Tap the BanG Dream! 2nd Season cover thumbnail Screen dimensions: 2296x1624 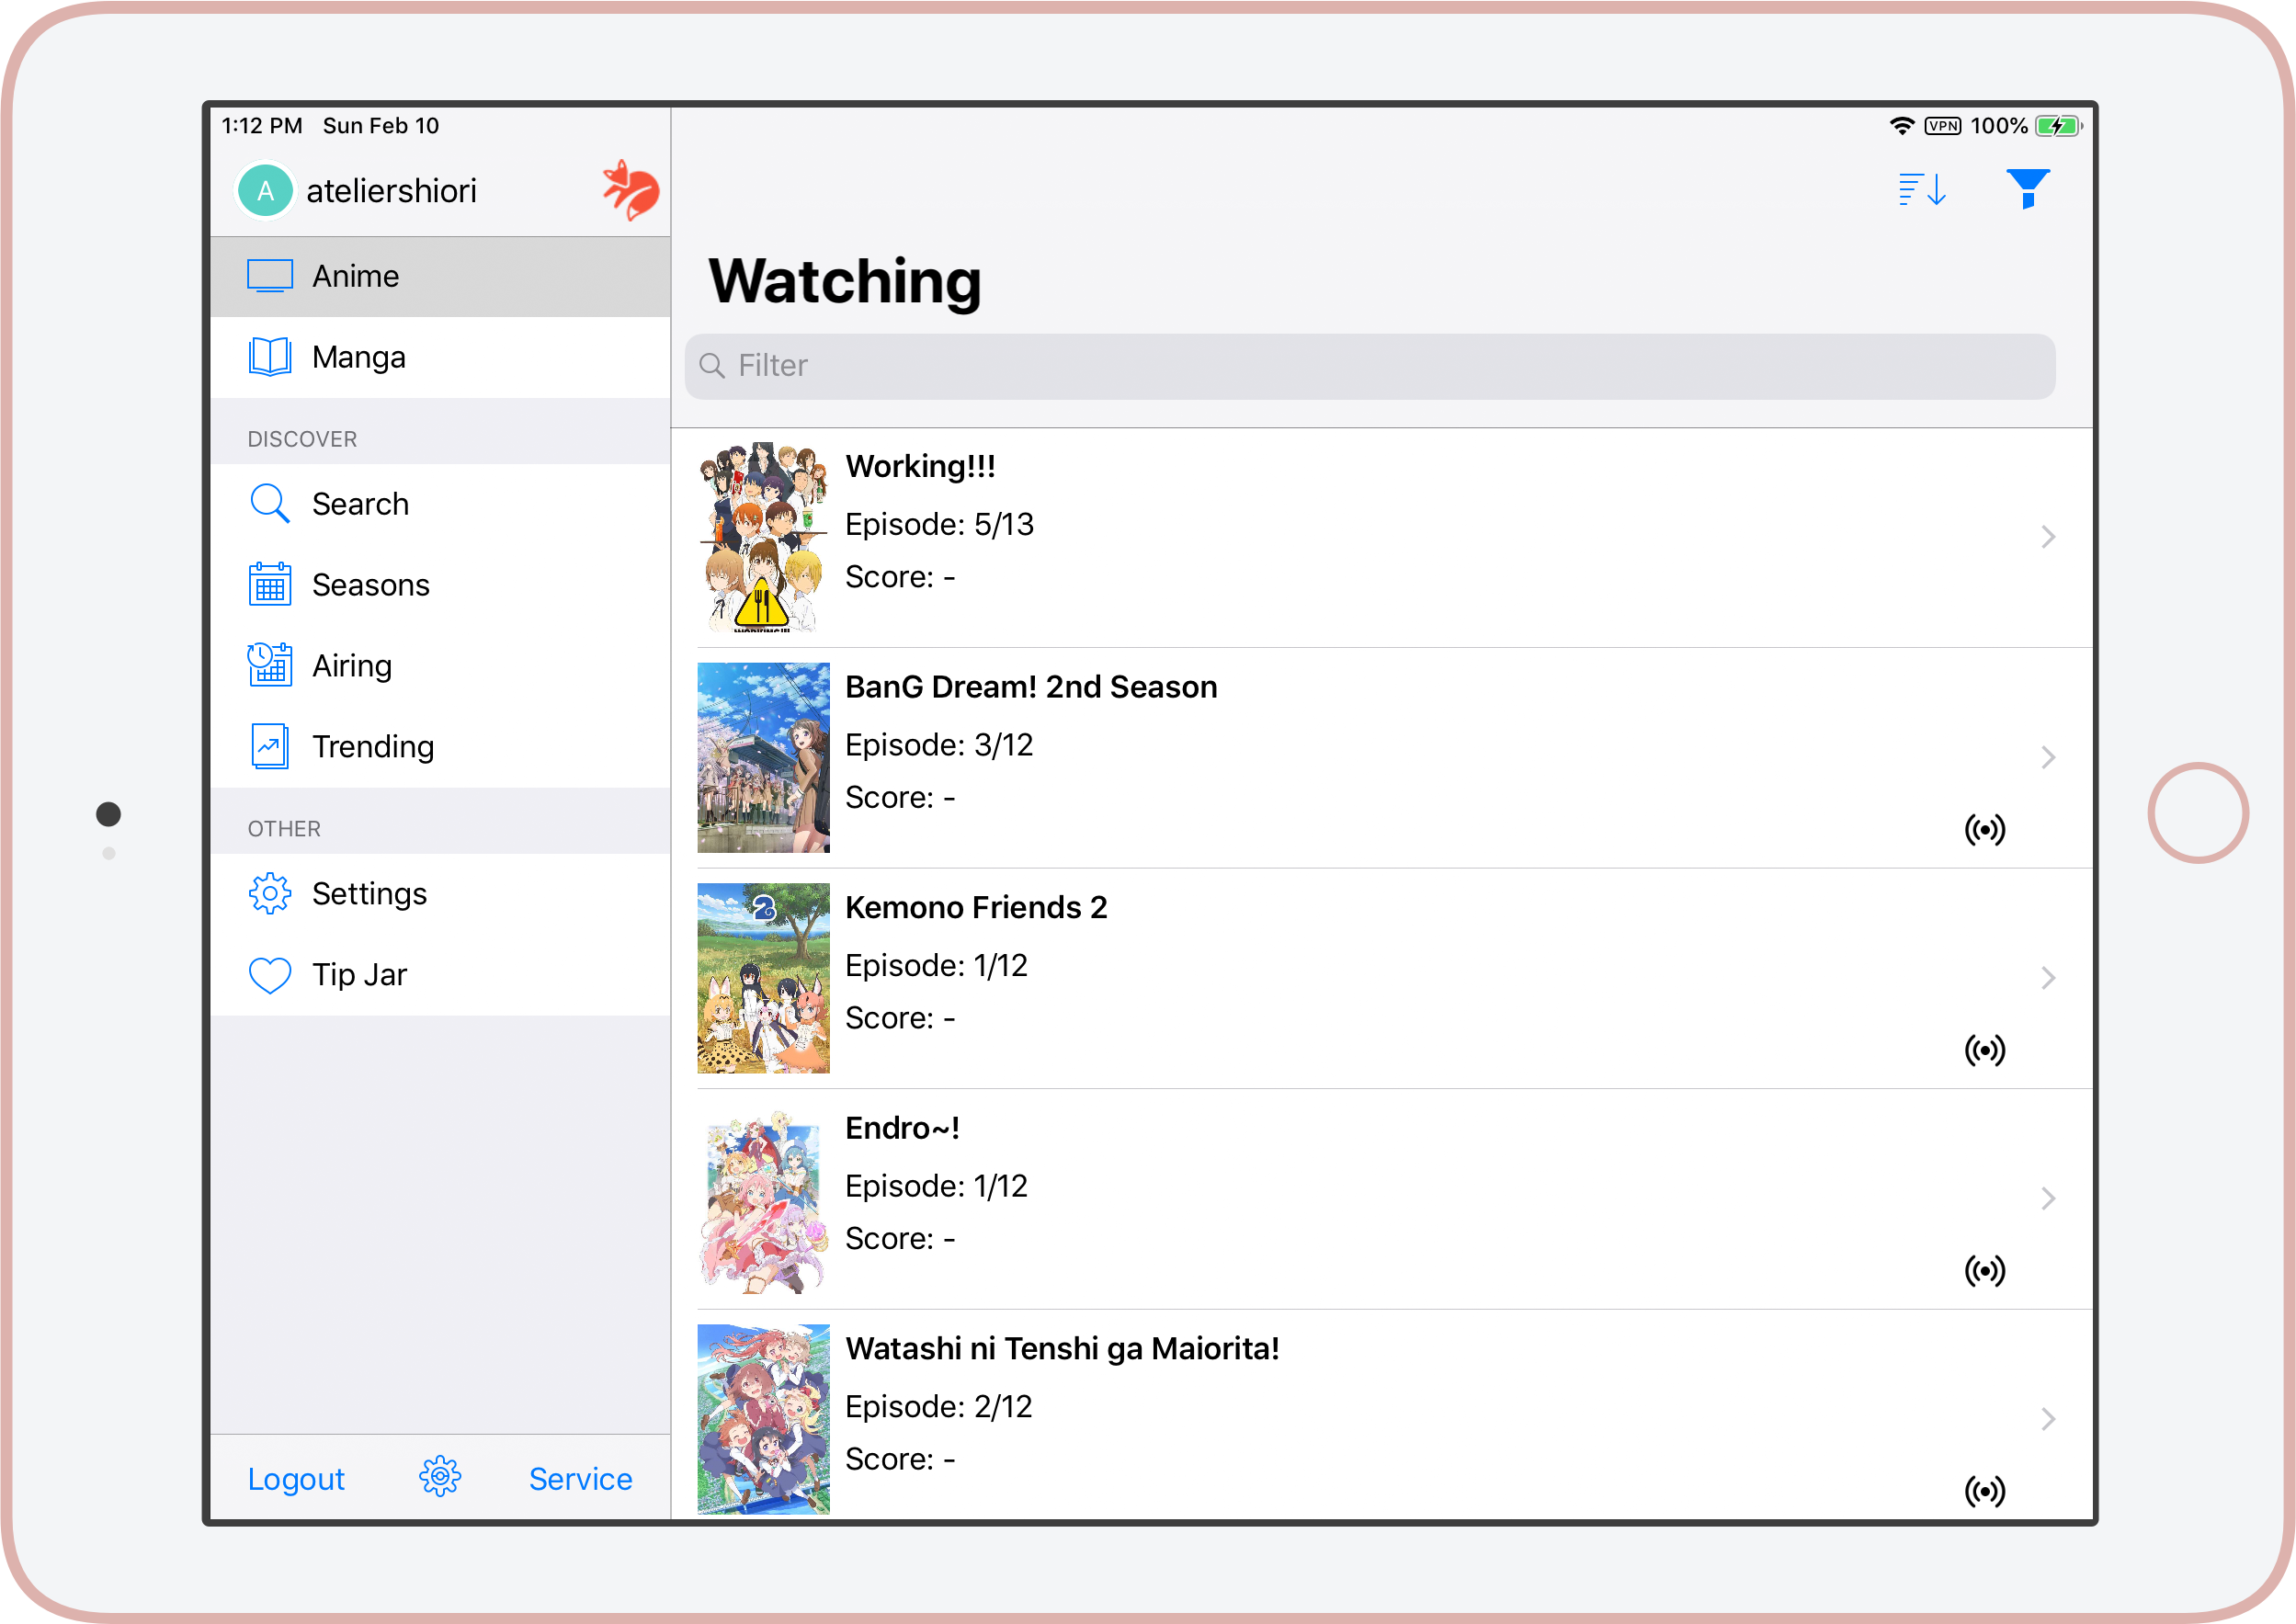[763, 757]
